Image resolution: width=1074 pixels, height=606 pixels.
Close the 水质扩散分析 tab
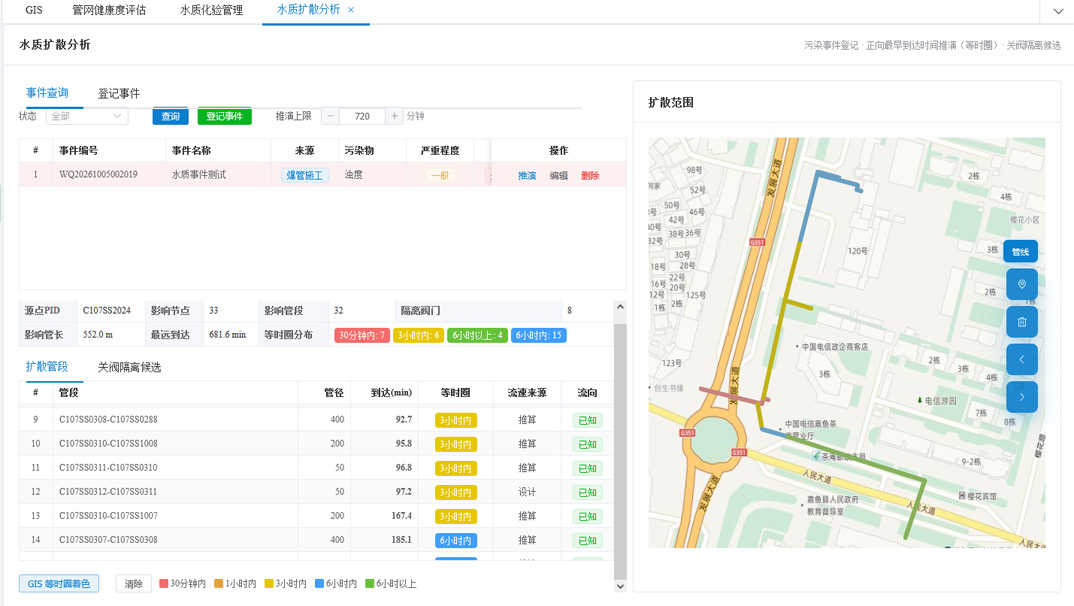point(351,10)
